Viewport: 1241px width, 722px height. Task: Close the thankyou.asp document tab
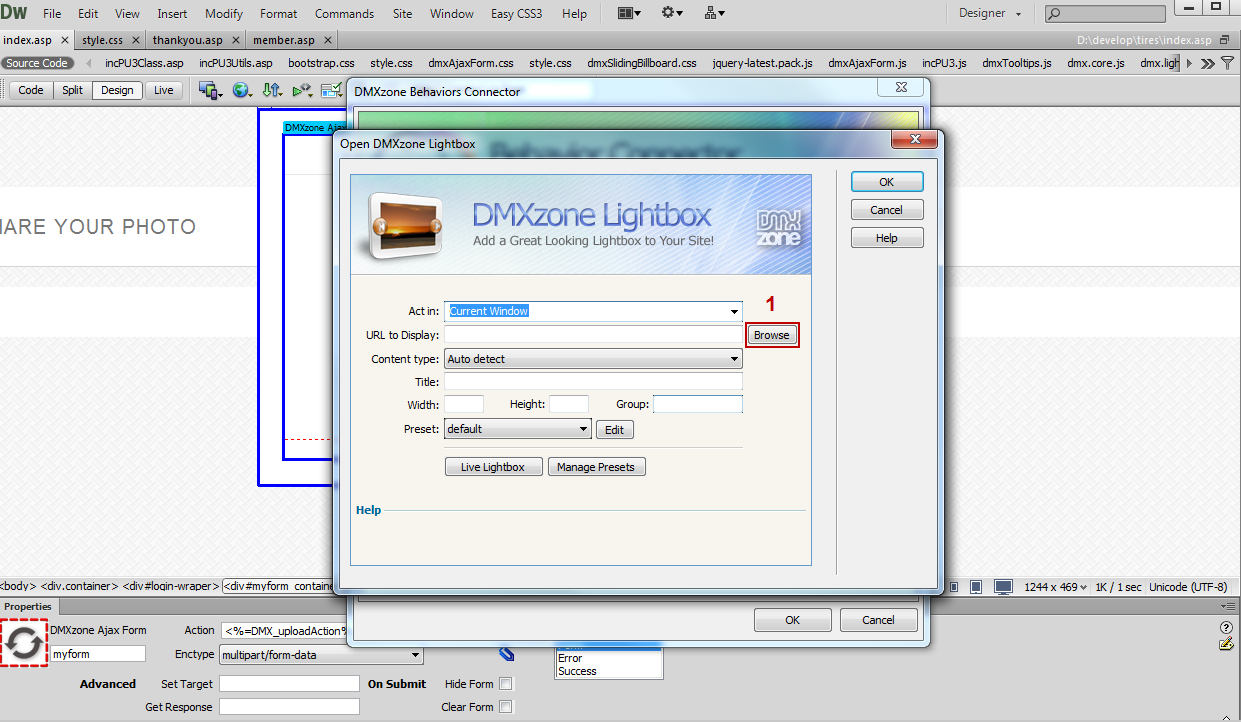point(236,40)
